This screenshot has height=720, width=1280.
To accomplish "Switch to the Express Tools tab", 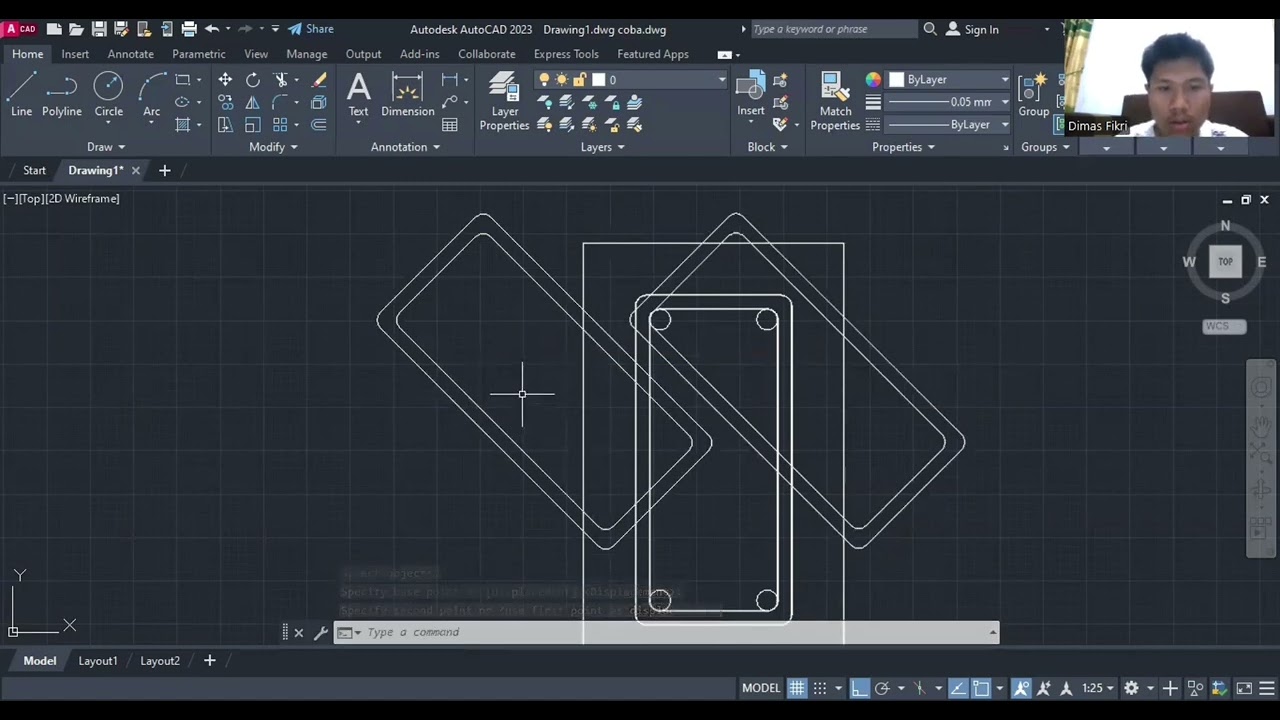I will [566, 54].
